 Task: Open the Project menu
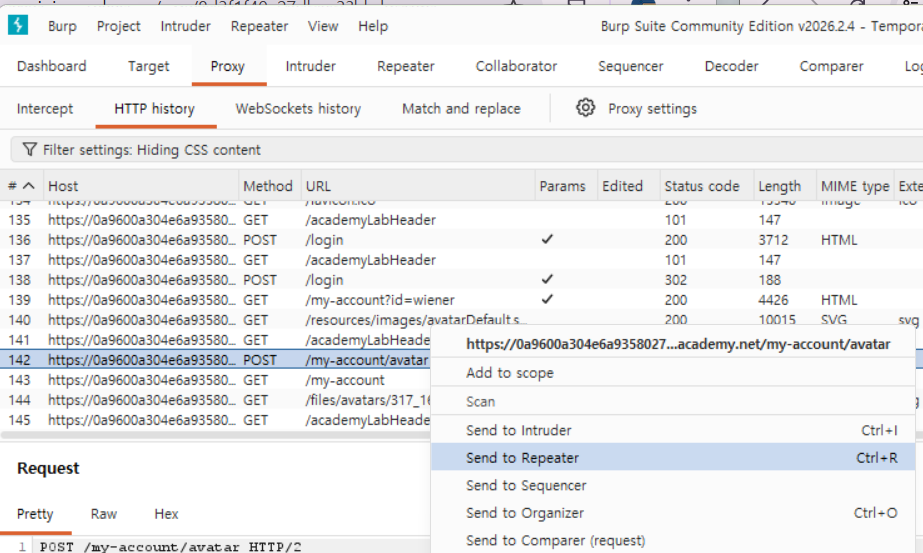click(118, 27)
